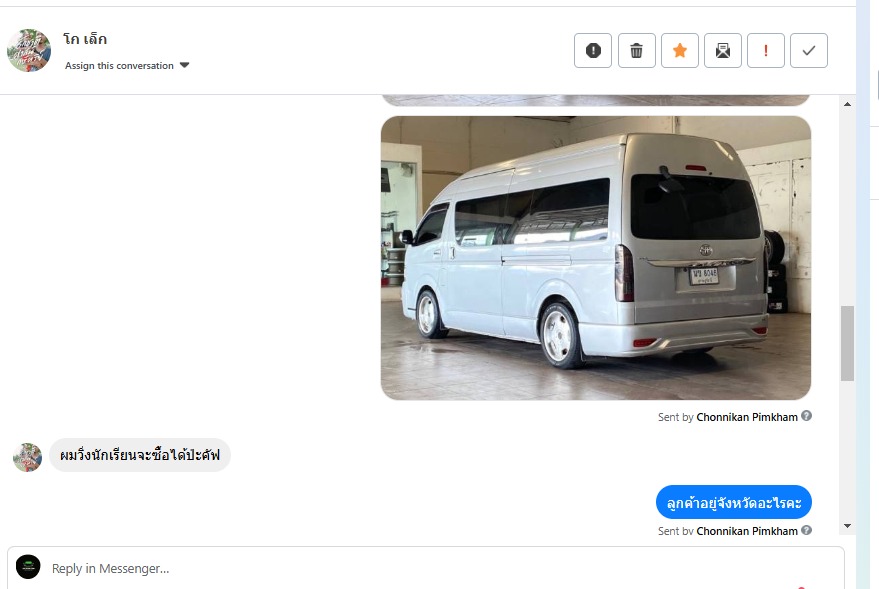The width and height of the screenshot is (879, 589).
Task: Mark conversation as spam with octagon icon
Action: pos(593,50)
